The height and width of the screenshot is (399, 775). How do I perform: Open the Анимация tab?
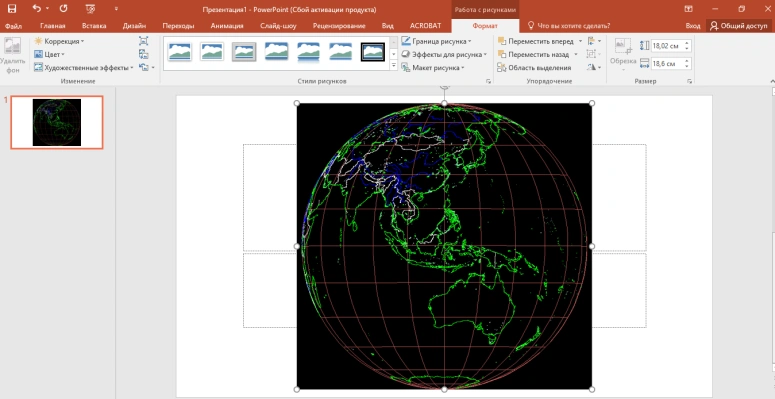226,26
